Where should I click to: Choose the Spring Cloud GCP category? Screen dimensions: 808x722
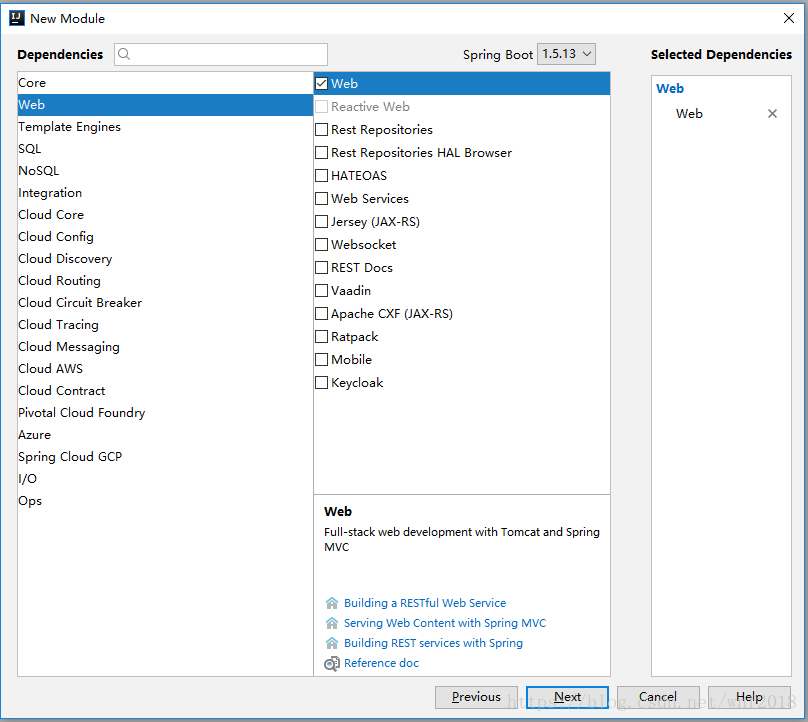pyautogui.click(x=165, y=457)
